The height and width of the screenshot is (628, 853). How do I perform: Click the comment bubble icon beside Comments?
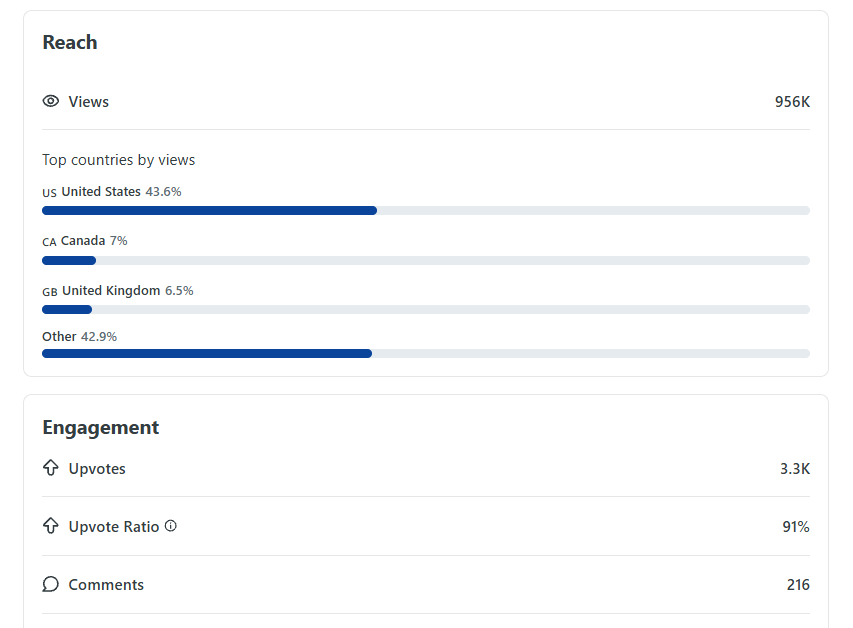coord(50,584)
